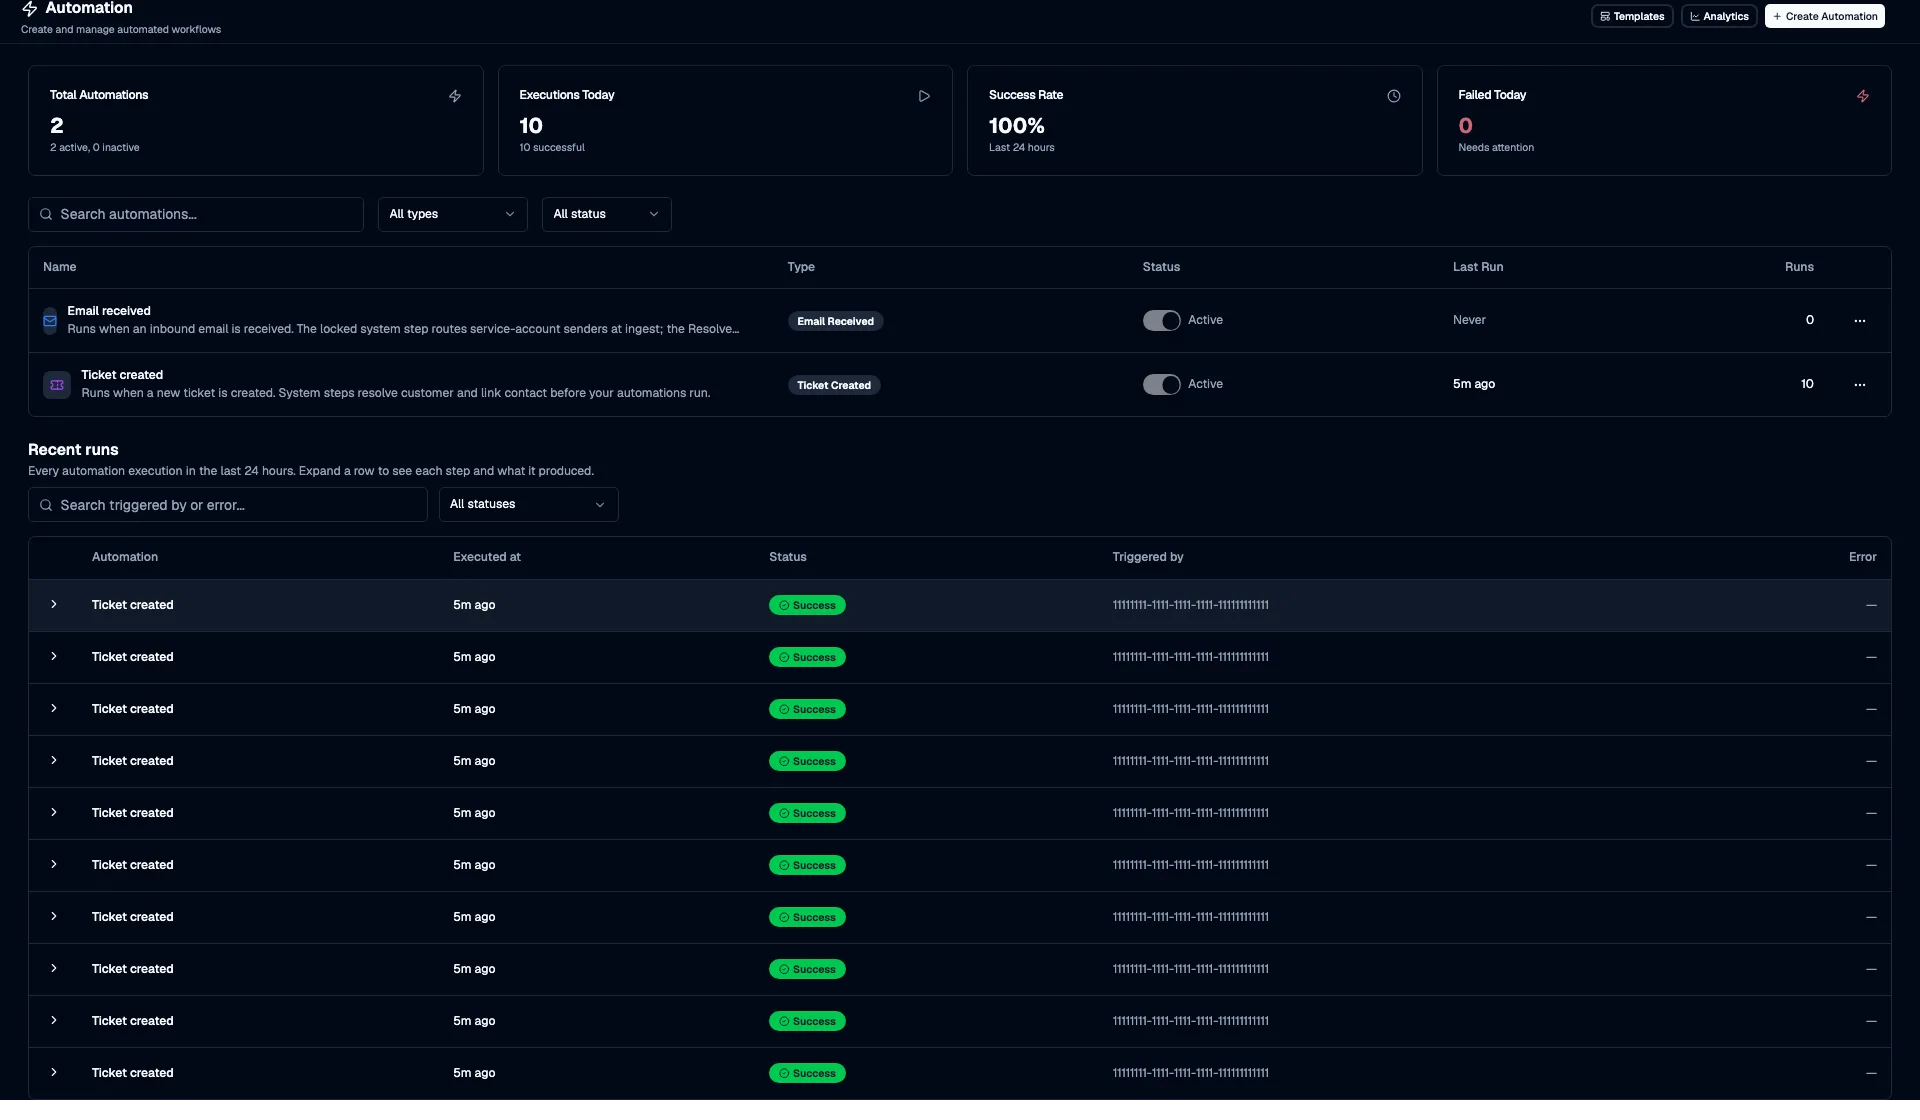Open the Analytics button

point(1719,16)
